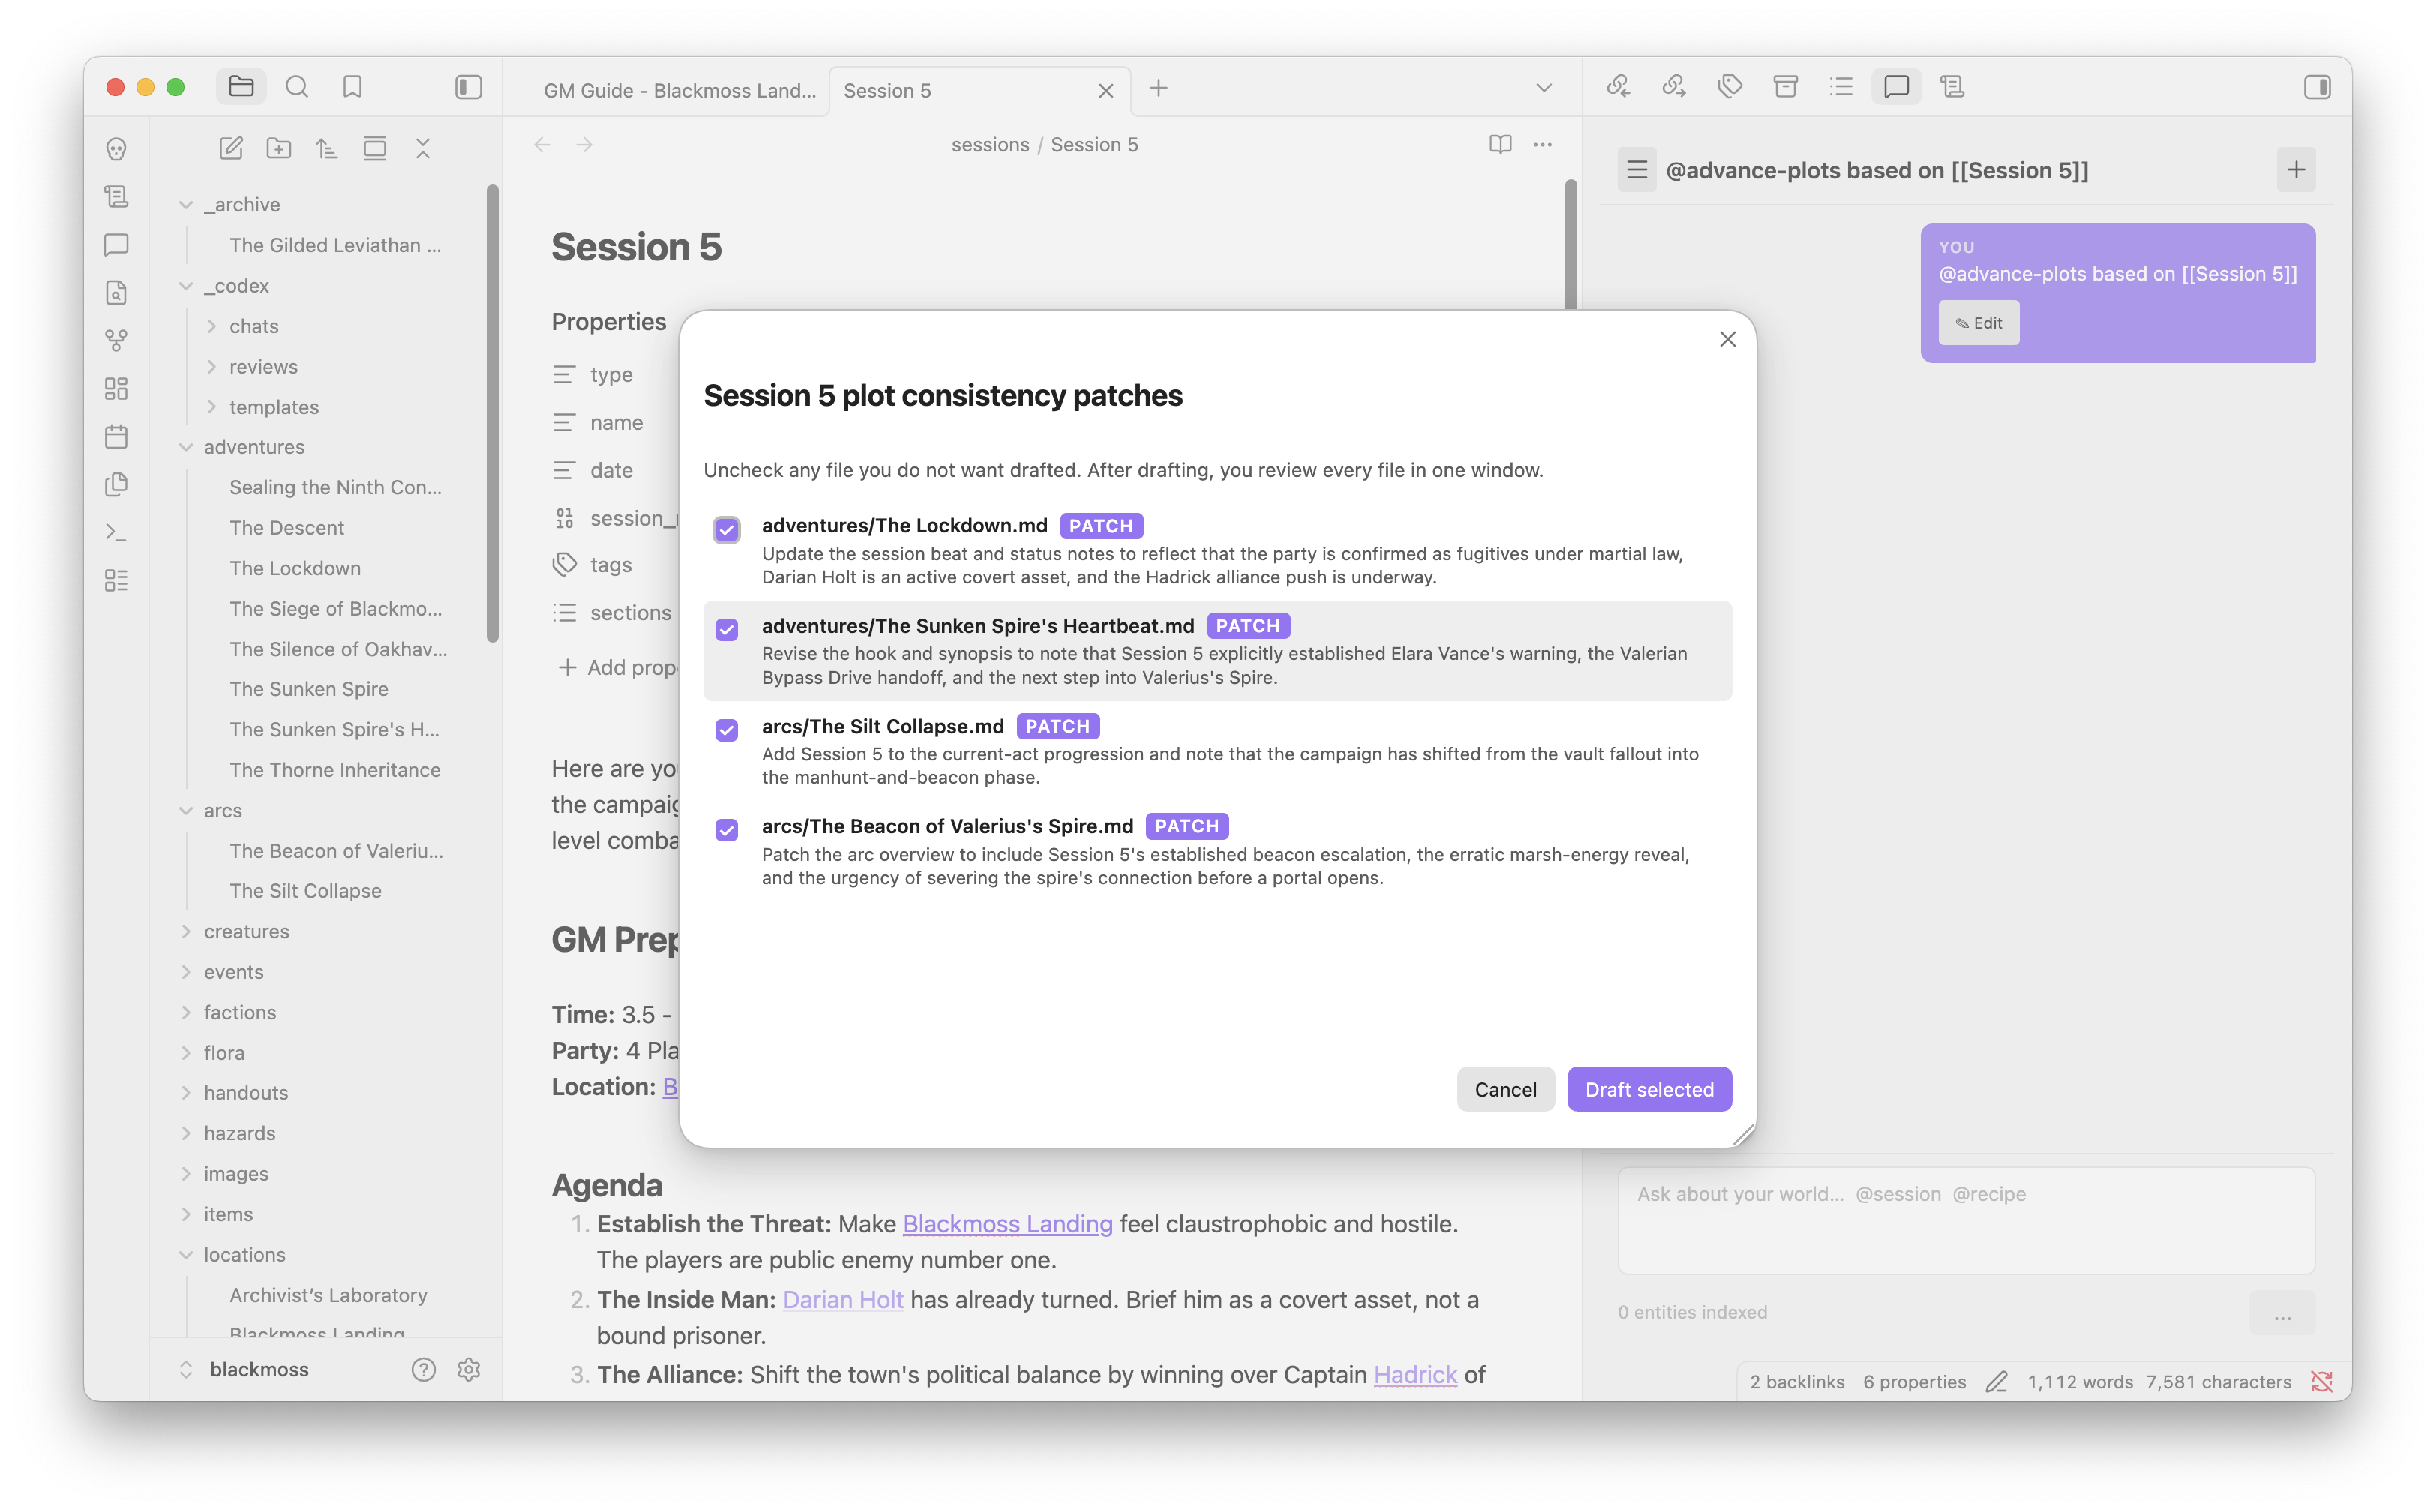Collapse all folders icon in the explorer
The height and width of the screenshot is (1512, 2436).
[x=423, y=149]
